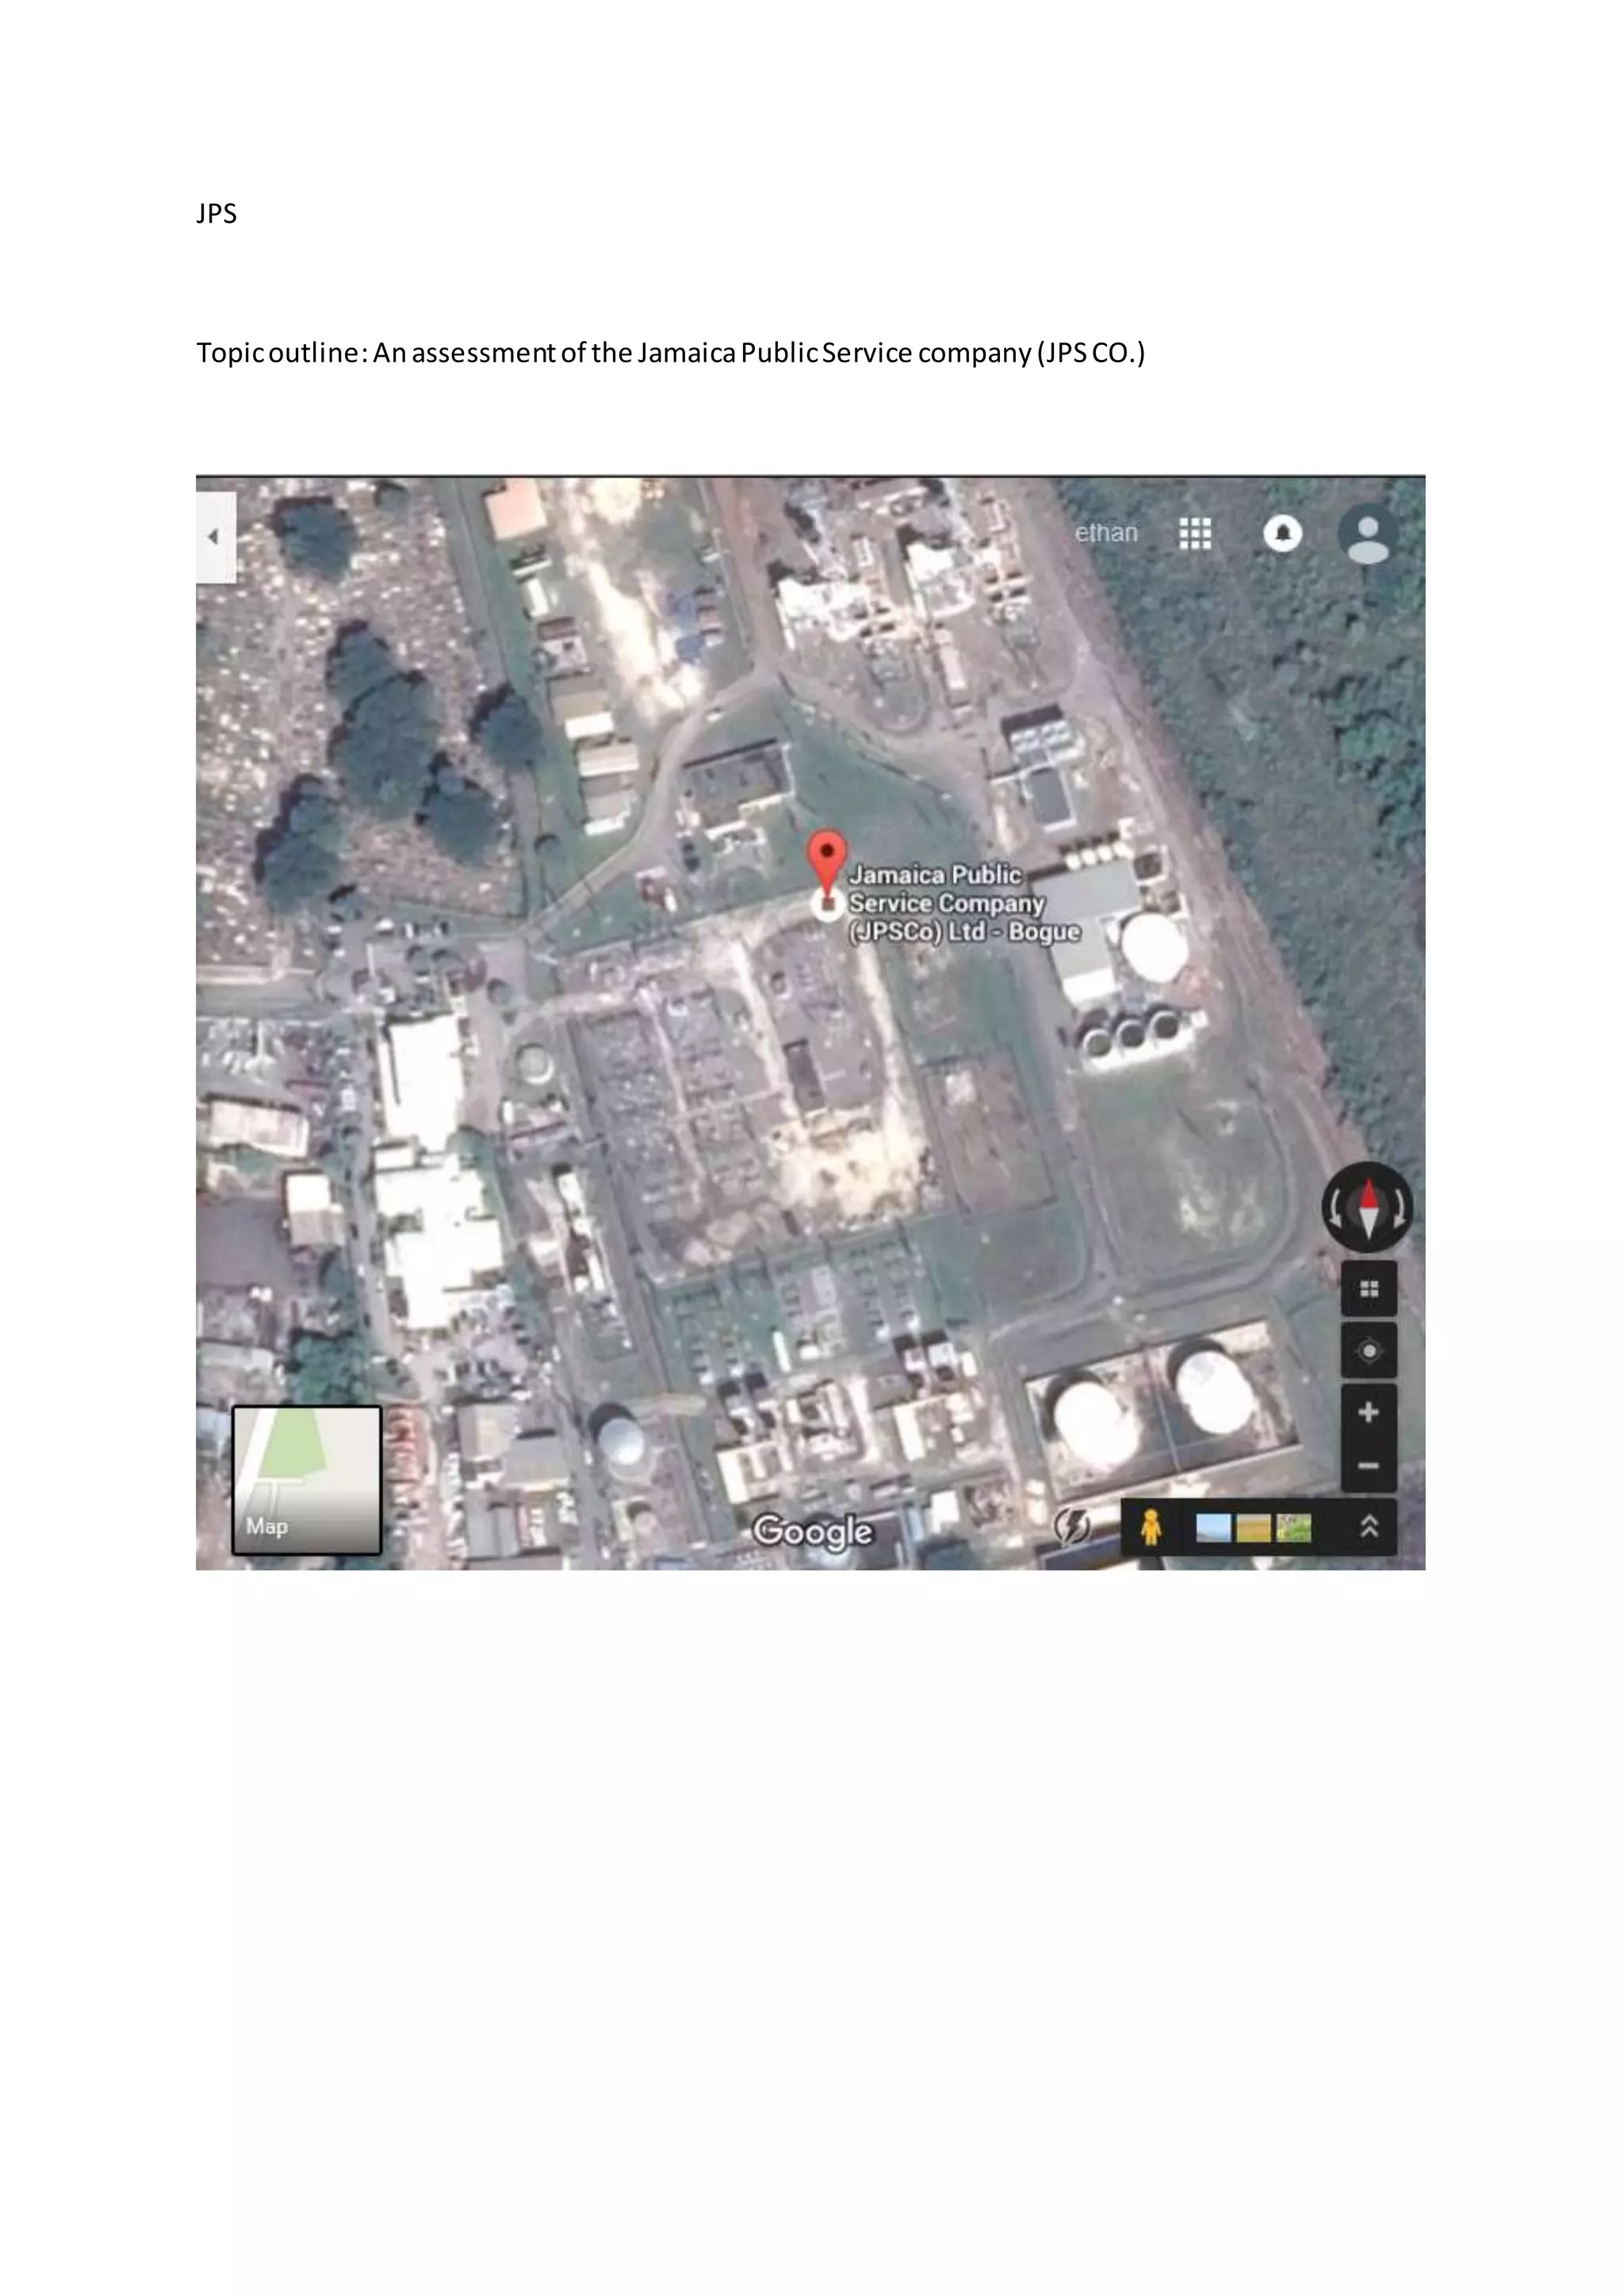Click the username ethan
Image resolution: width=1624 pixels, height=2296 pixels.
1106,533
